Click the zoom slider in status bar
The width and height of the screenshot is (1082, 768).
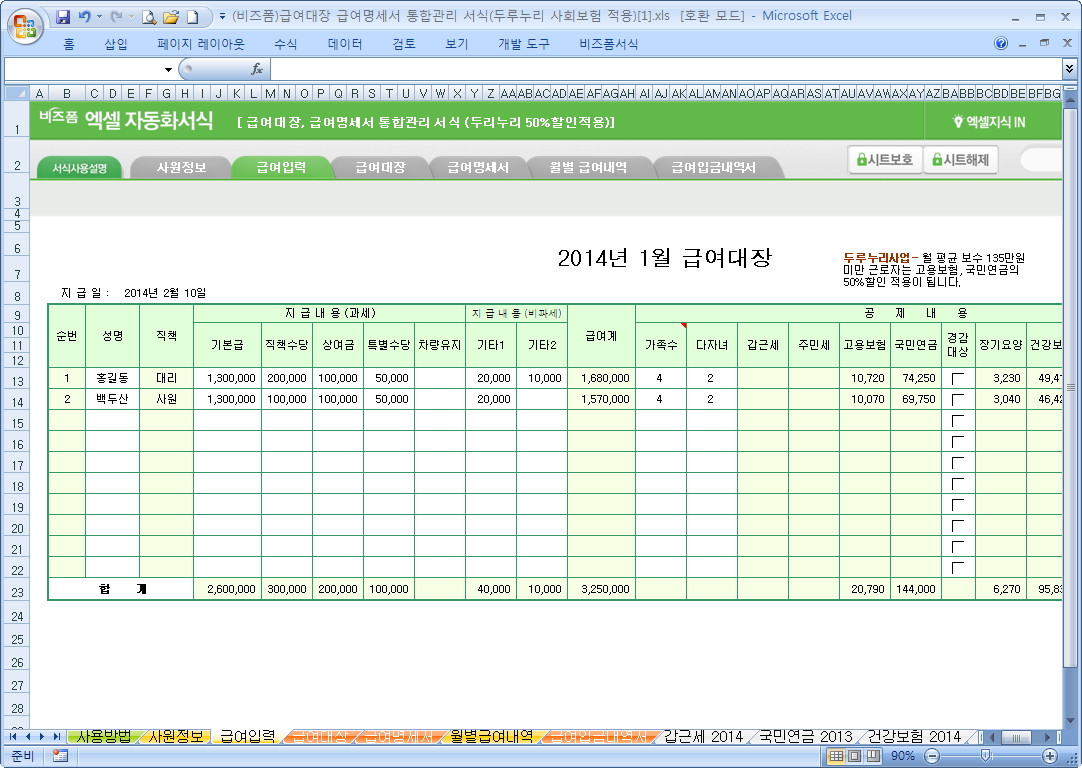coord(985,756)
